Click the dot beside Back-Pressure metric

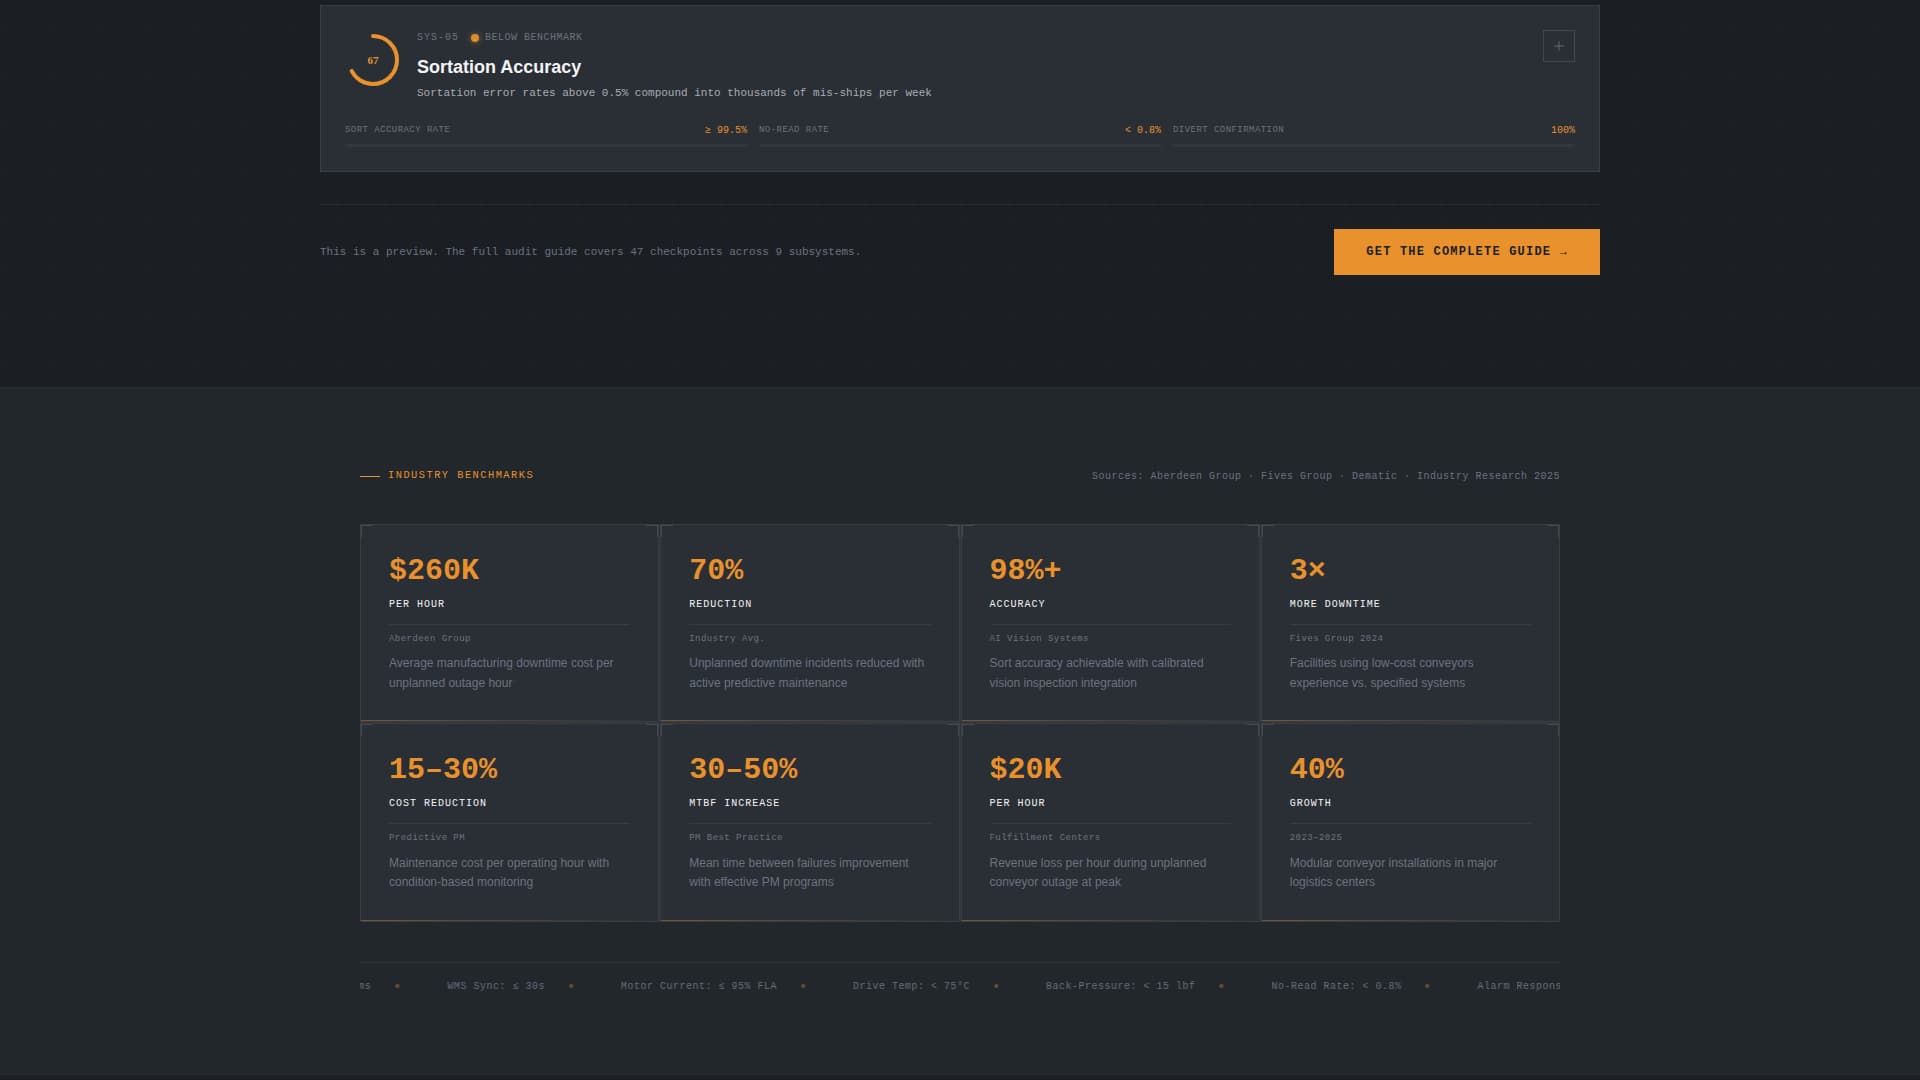[1220, 985]
